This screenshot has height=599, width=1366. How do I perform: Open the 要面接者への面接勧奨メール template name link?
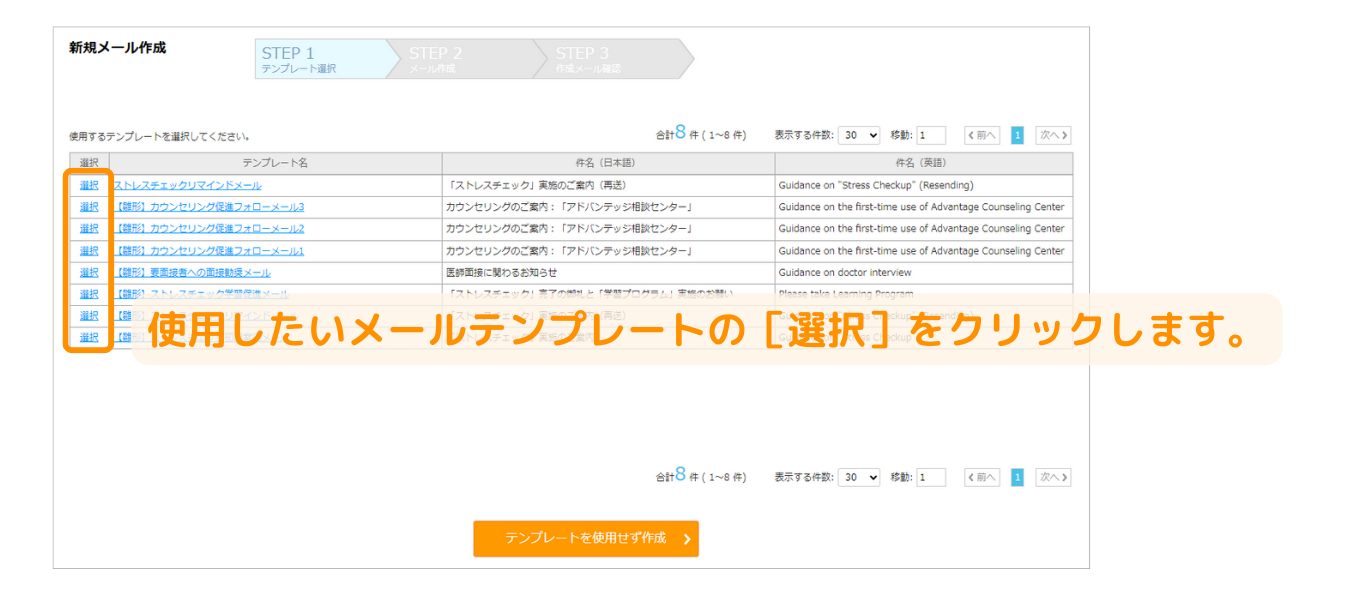click(193, 273)
